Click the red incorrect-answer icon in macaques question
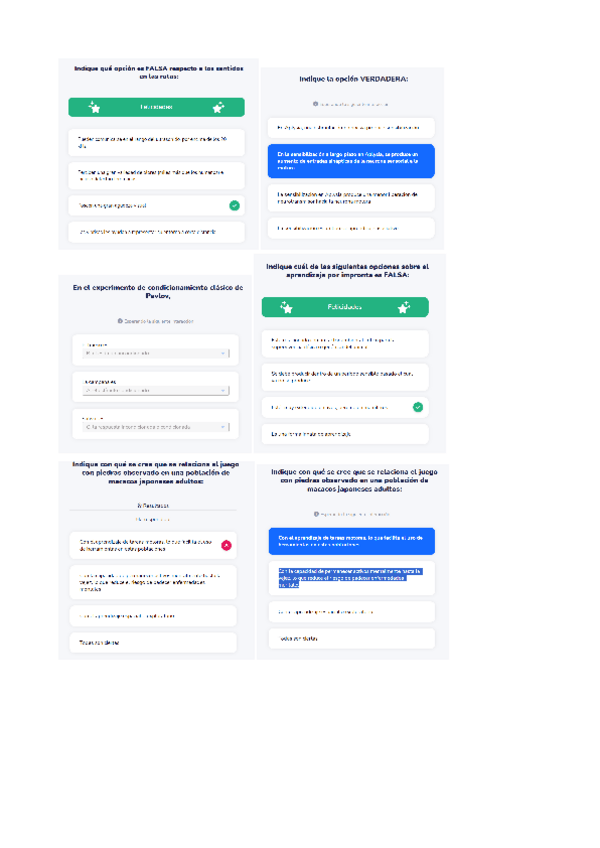Image resolution: width=600 pixels, height=848 pixels. tap(226, 545)
